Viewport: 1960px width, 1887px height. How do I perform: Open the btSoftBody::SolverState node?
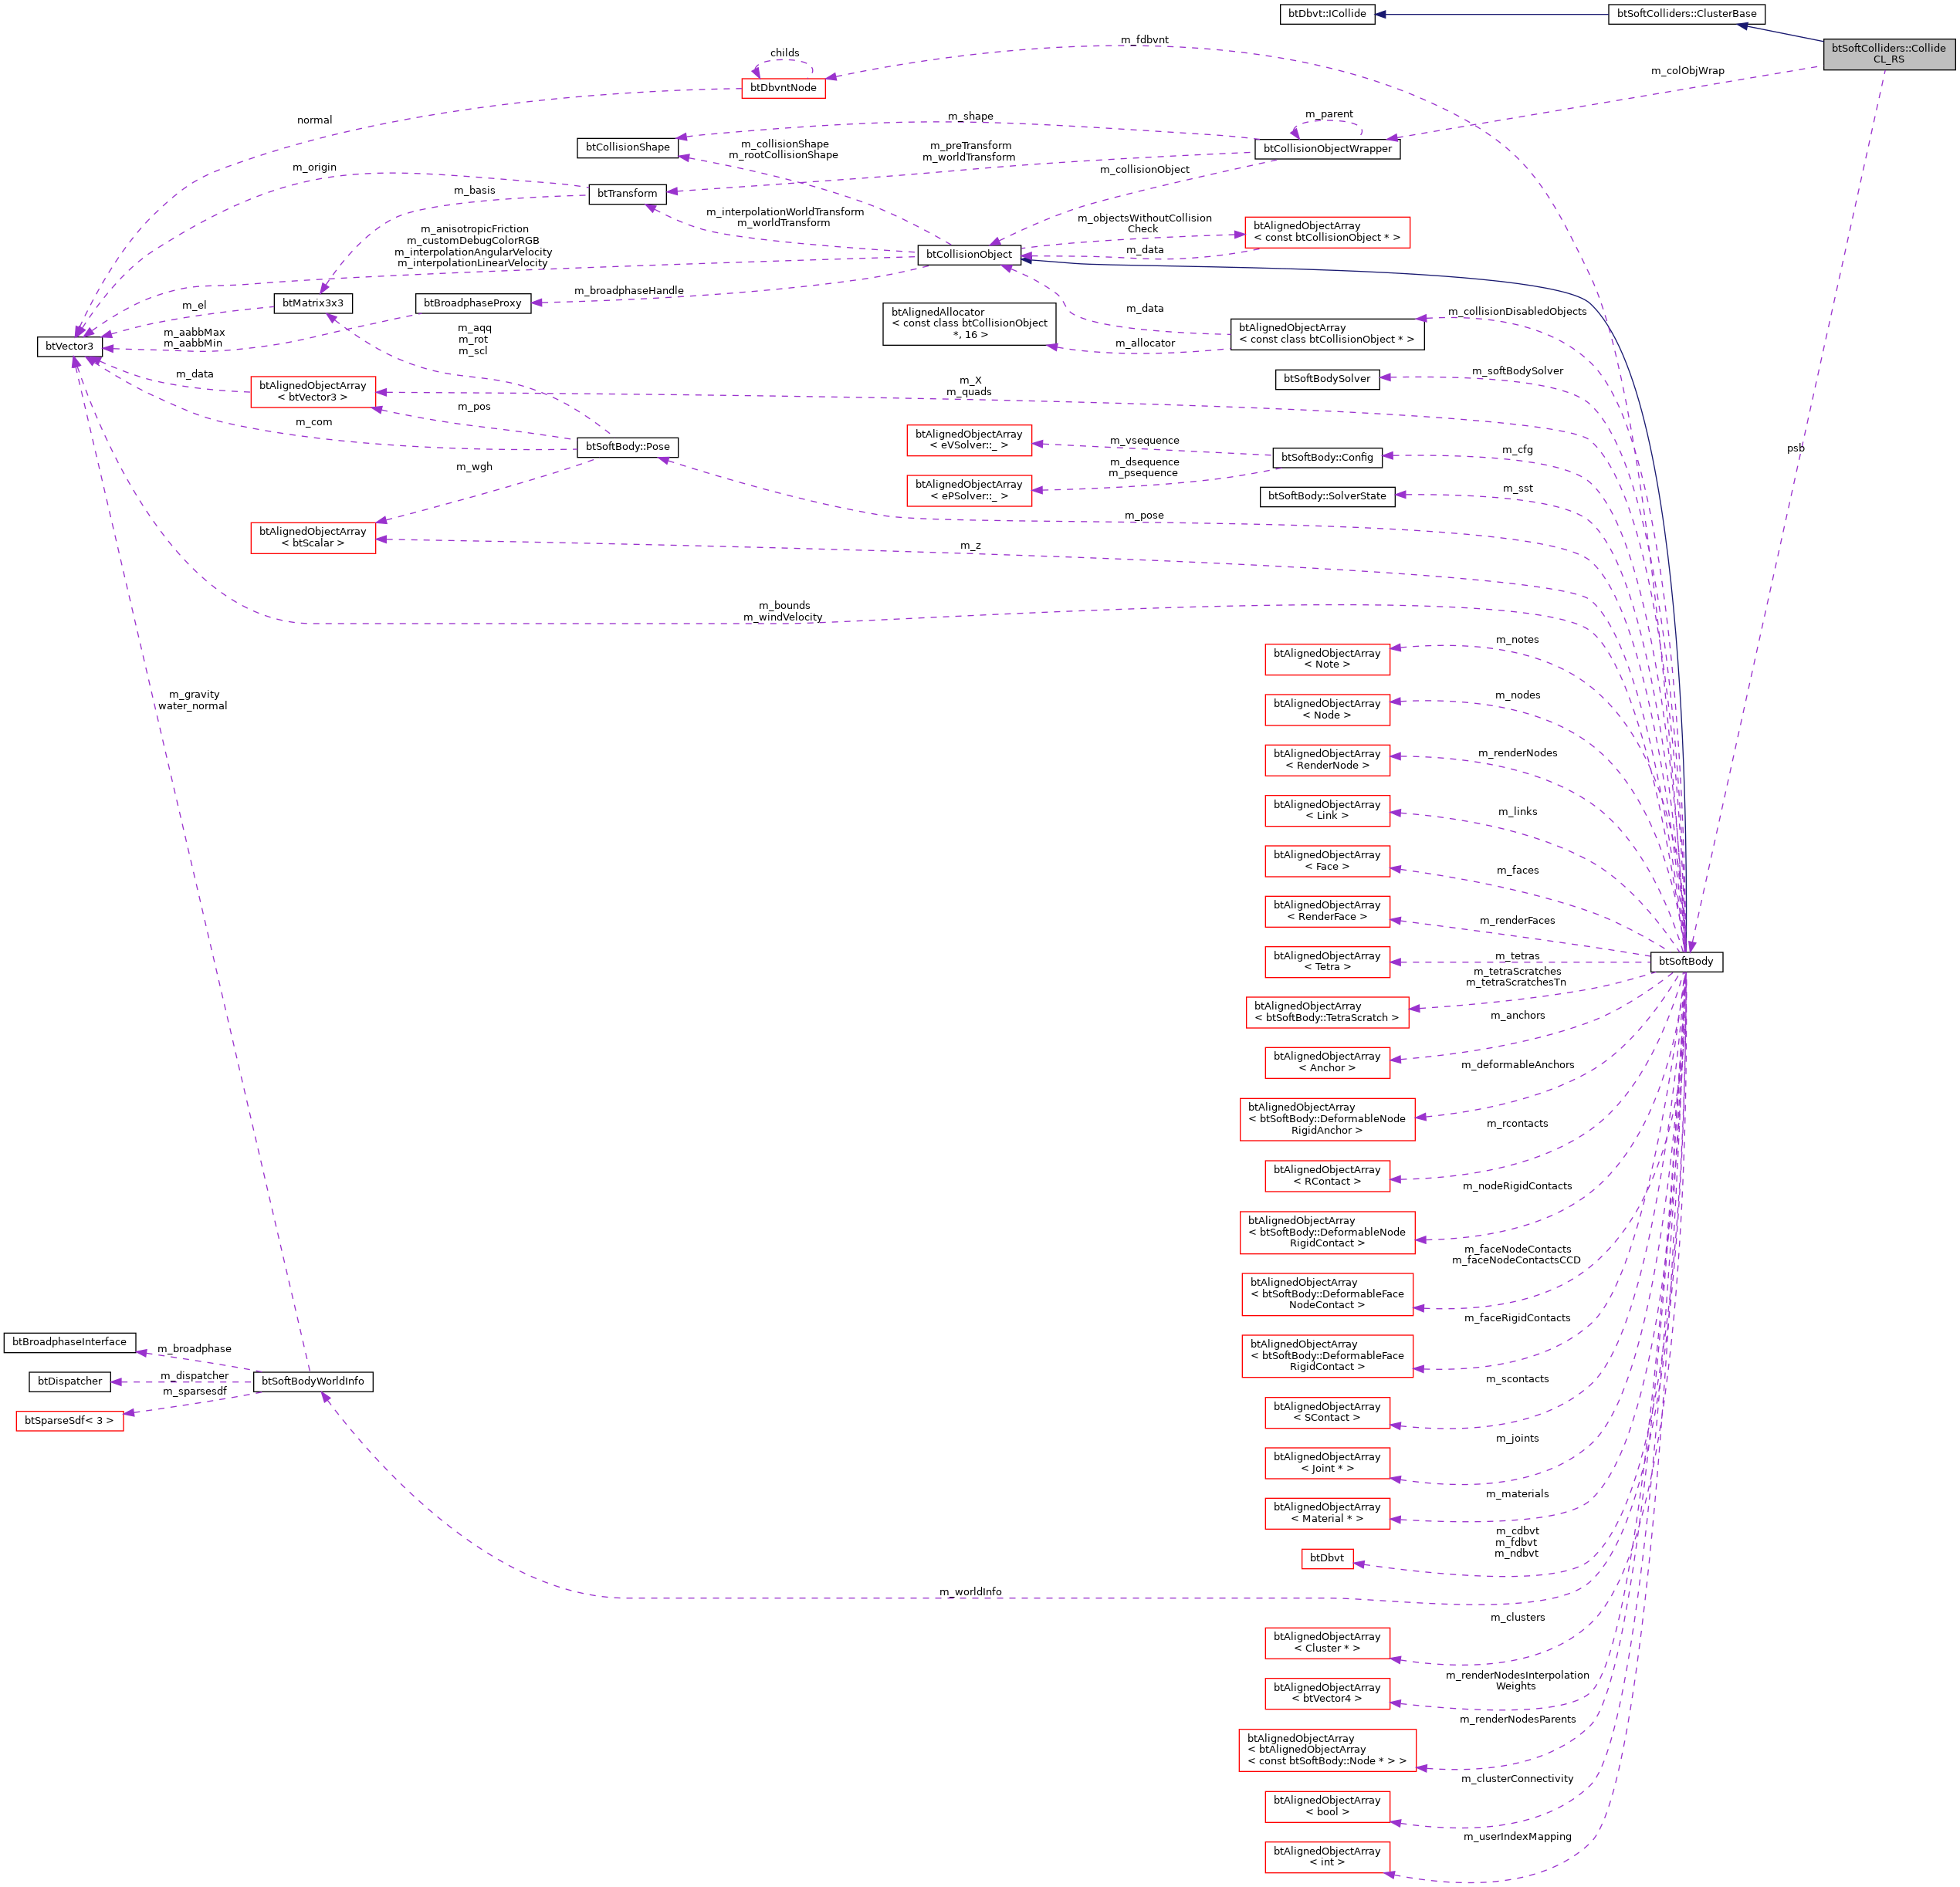tap(1327, 497)
